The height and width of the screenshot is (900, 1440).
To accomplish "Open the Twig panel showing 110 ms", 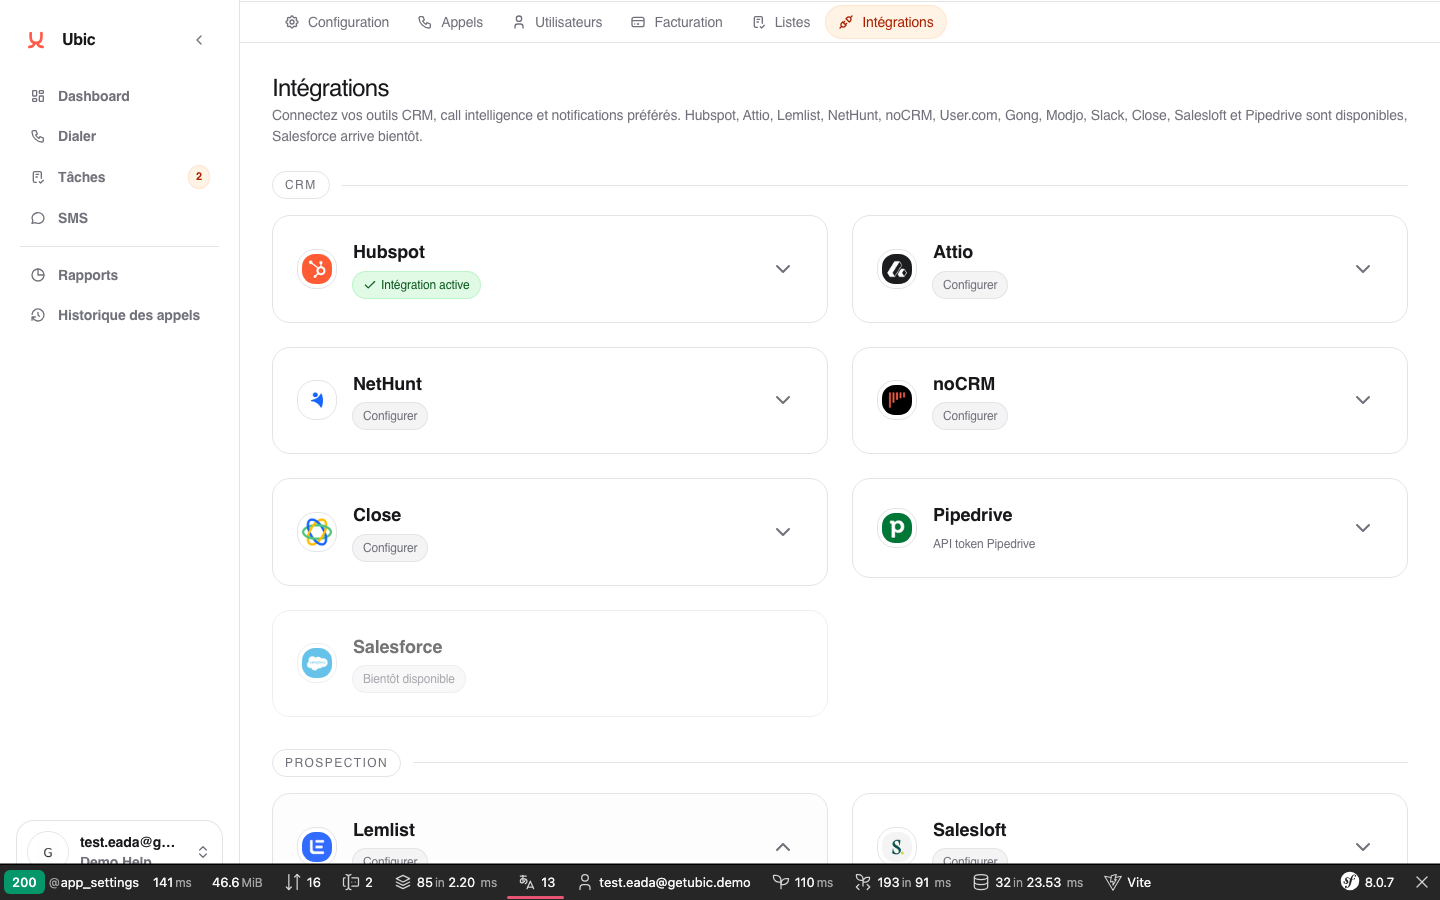I will pyautogui.click(x=803, y=882).
